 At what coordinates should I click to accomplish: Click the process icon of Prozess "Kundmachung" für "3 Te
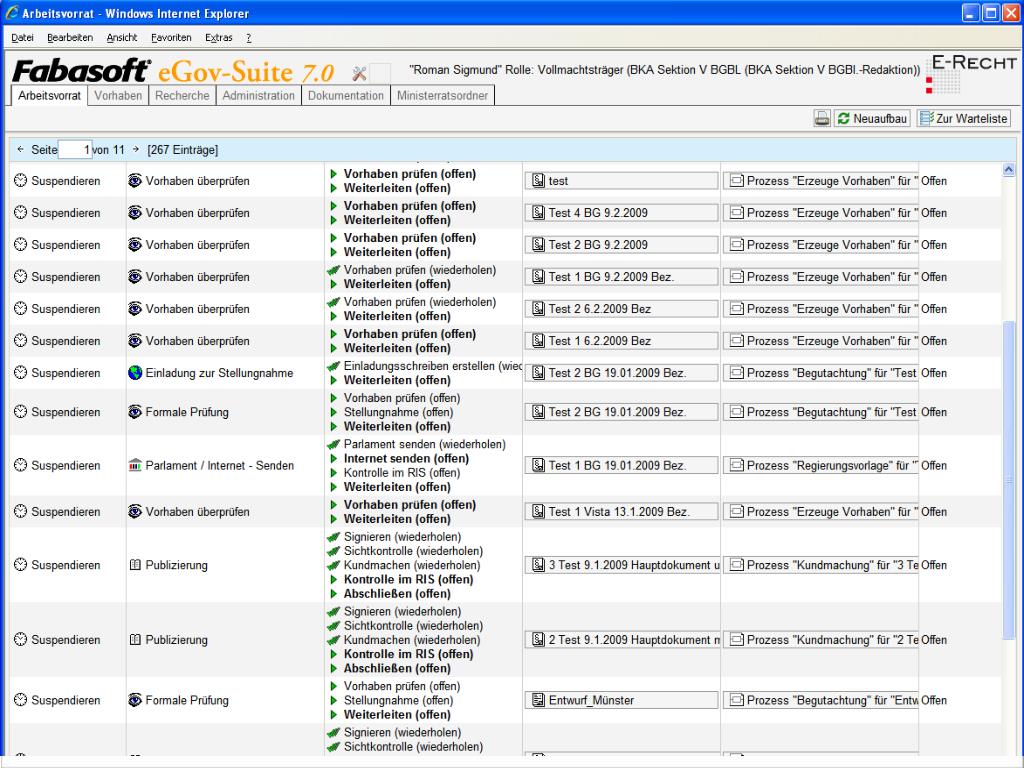(x=737, y=565)
